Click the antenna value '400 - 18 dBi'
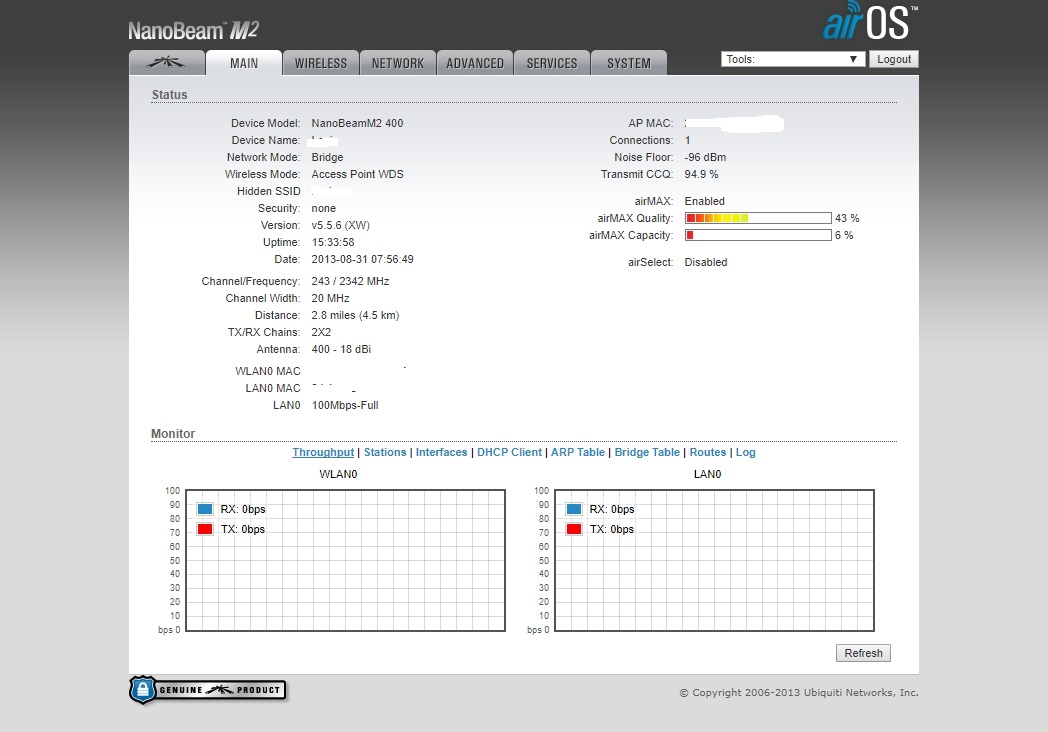The image size is (1048, 732). coord(341,349)
